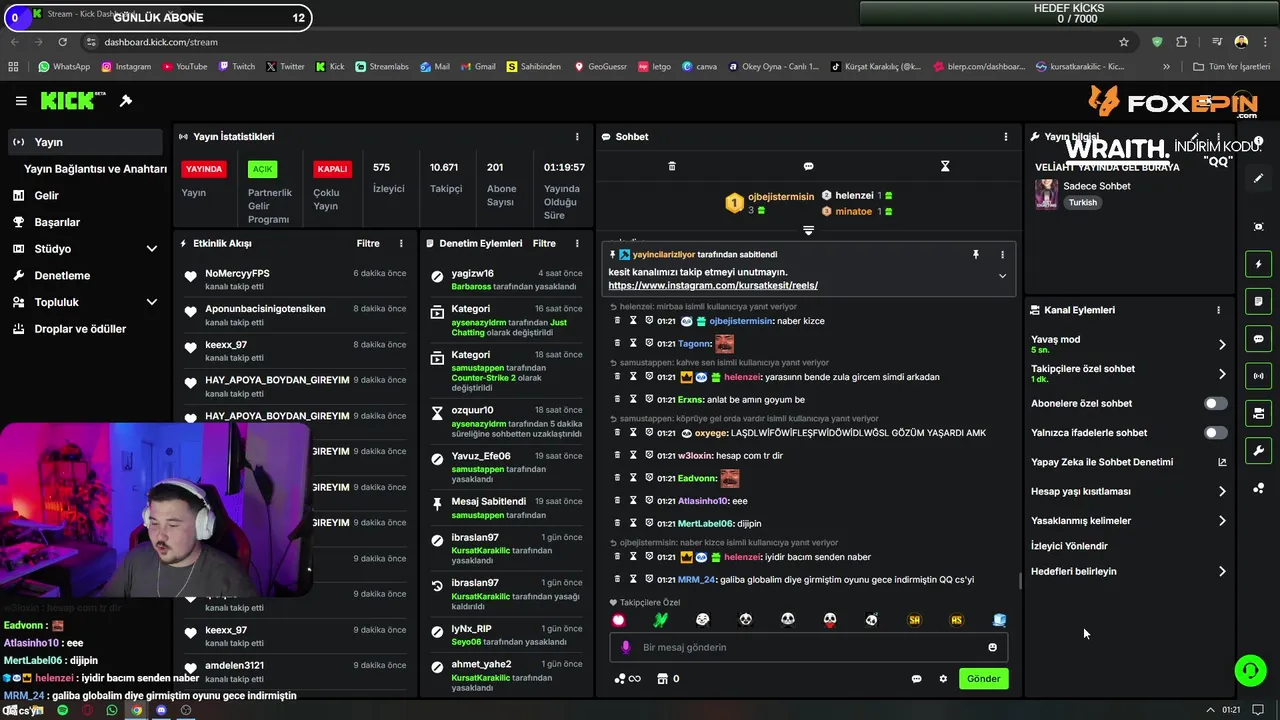Collapse the gift leaderboard arrow

pos(808,230)
